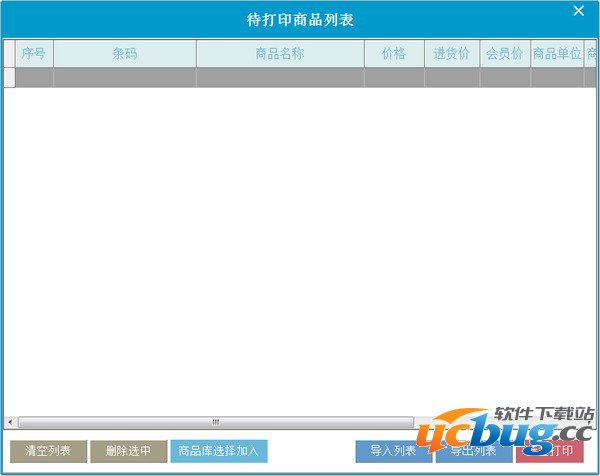
Task: Click the 进货价 column header
Action: pyautogui.click(x=452, y=54)
